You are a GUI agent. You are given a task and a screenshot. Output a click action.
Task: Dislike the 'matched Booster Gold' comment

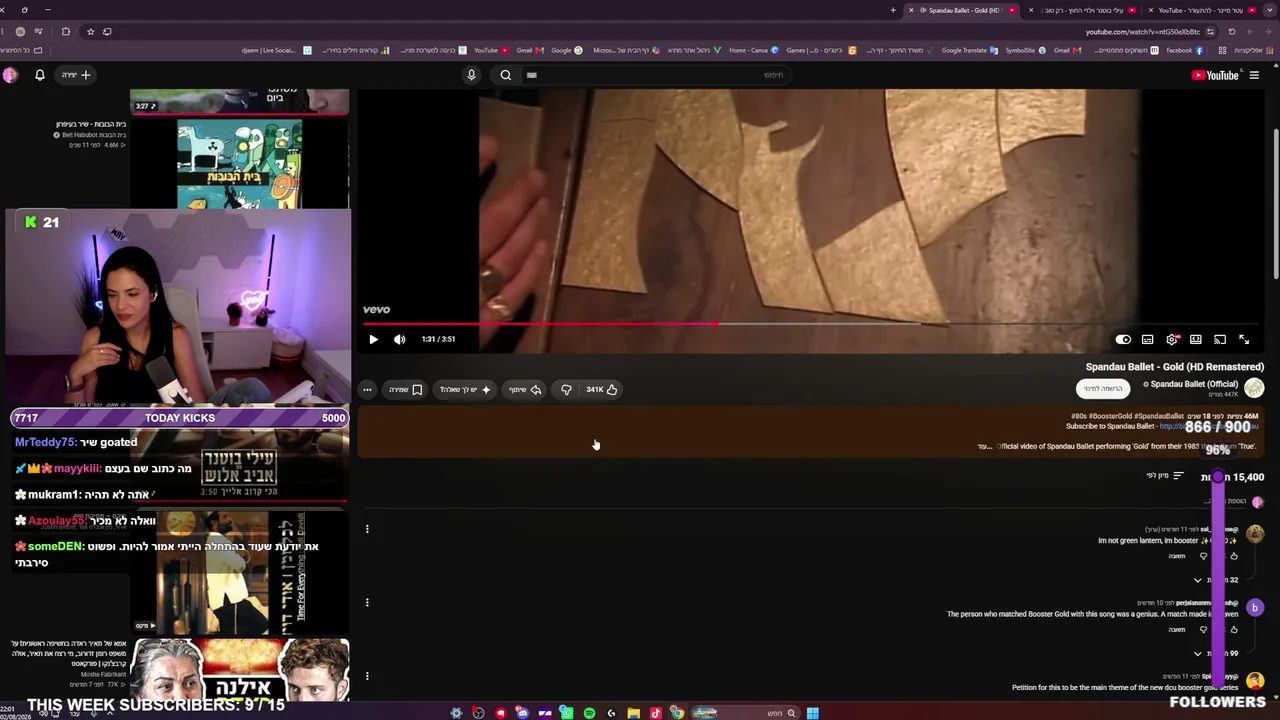point(1204,630)
